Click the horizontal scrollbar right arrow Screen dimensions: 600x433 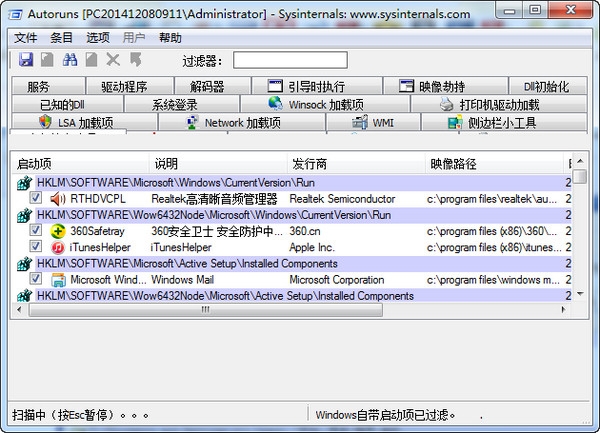coord(564,309)
